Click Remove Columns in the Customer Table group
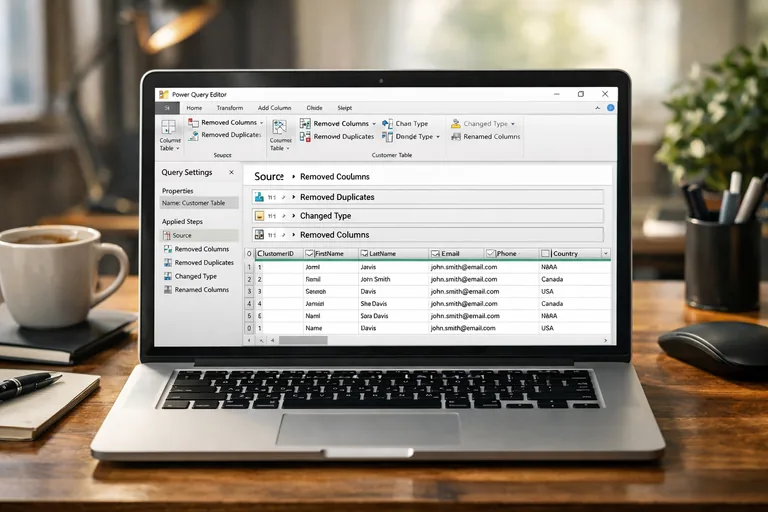Screen dimensions: 768x512 pos(336,123)
